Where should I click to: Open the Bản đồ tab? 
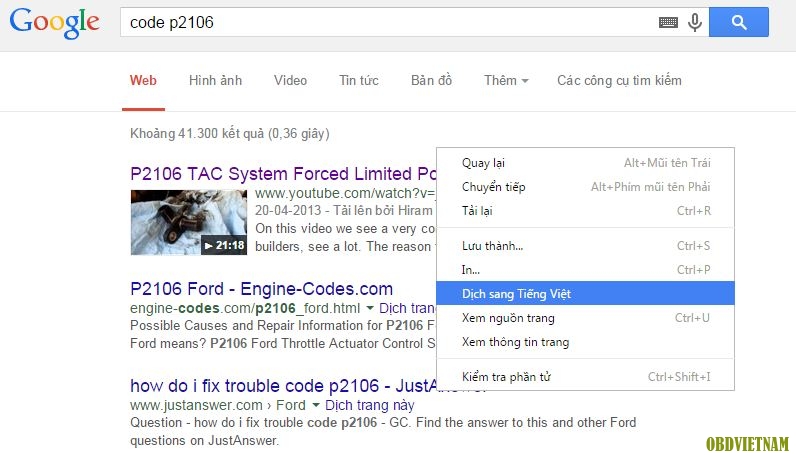(x=432, y=80)
